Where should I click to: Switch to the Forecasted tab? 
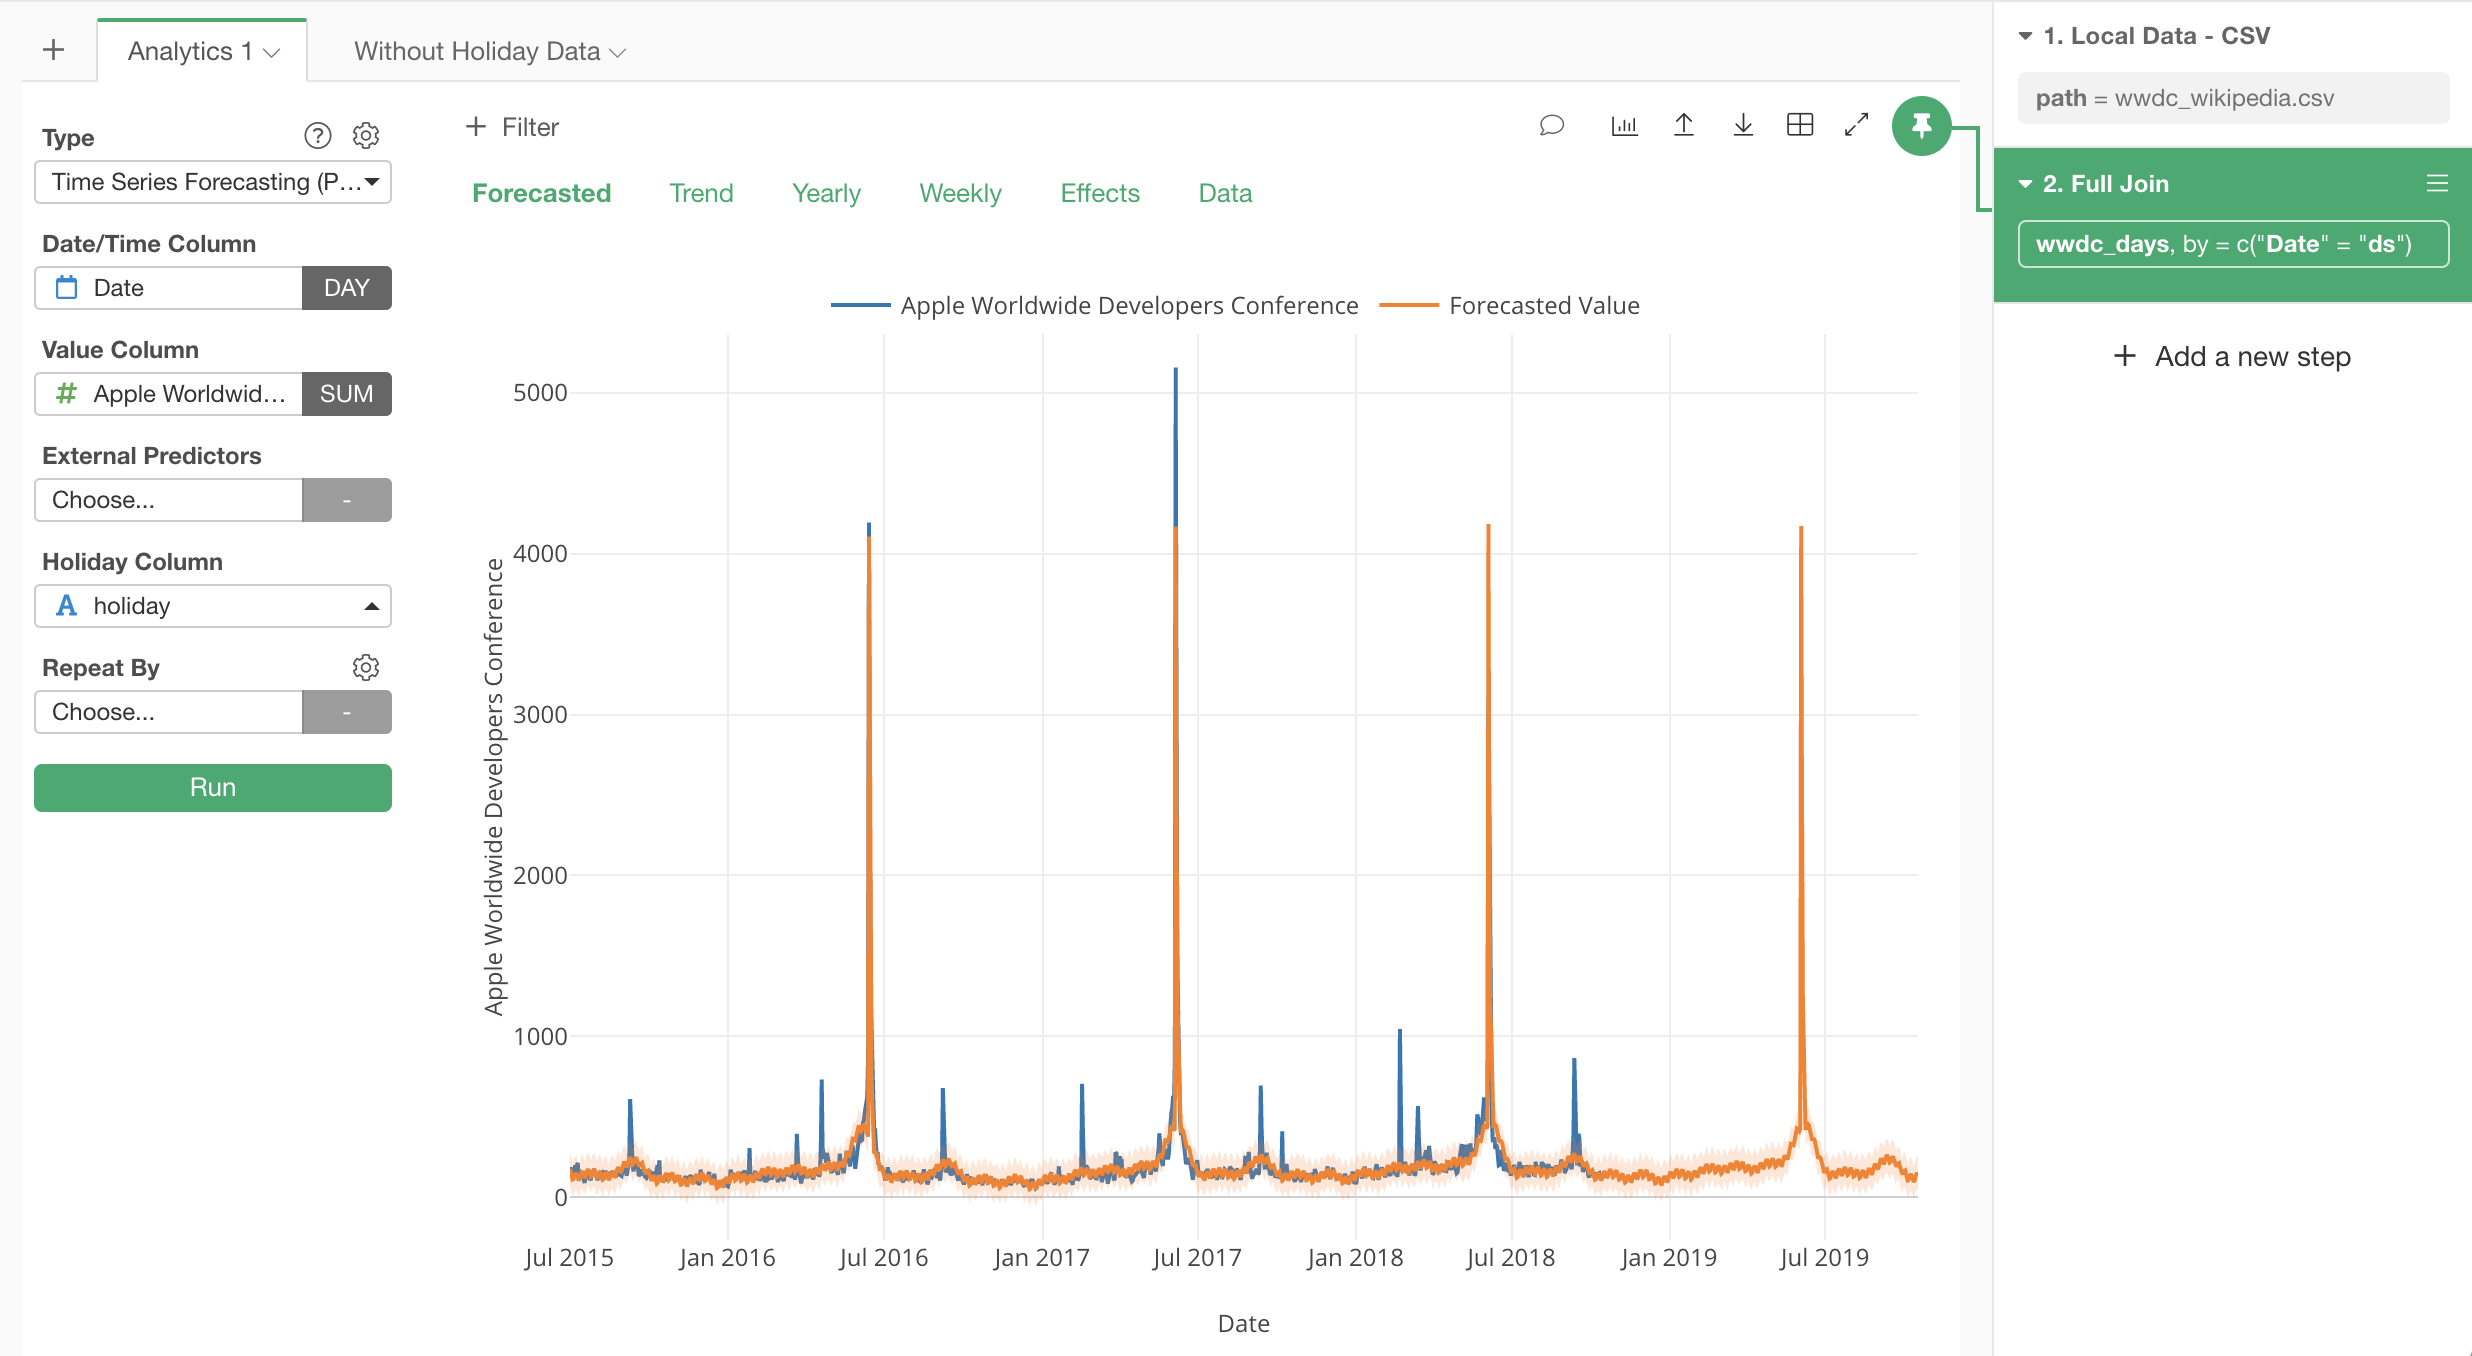[541, 193]
